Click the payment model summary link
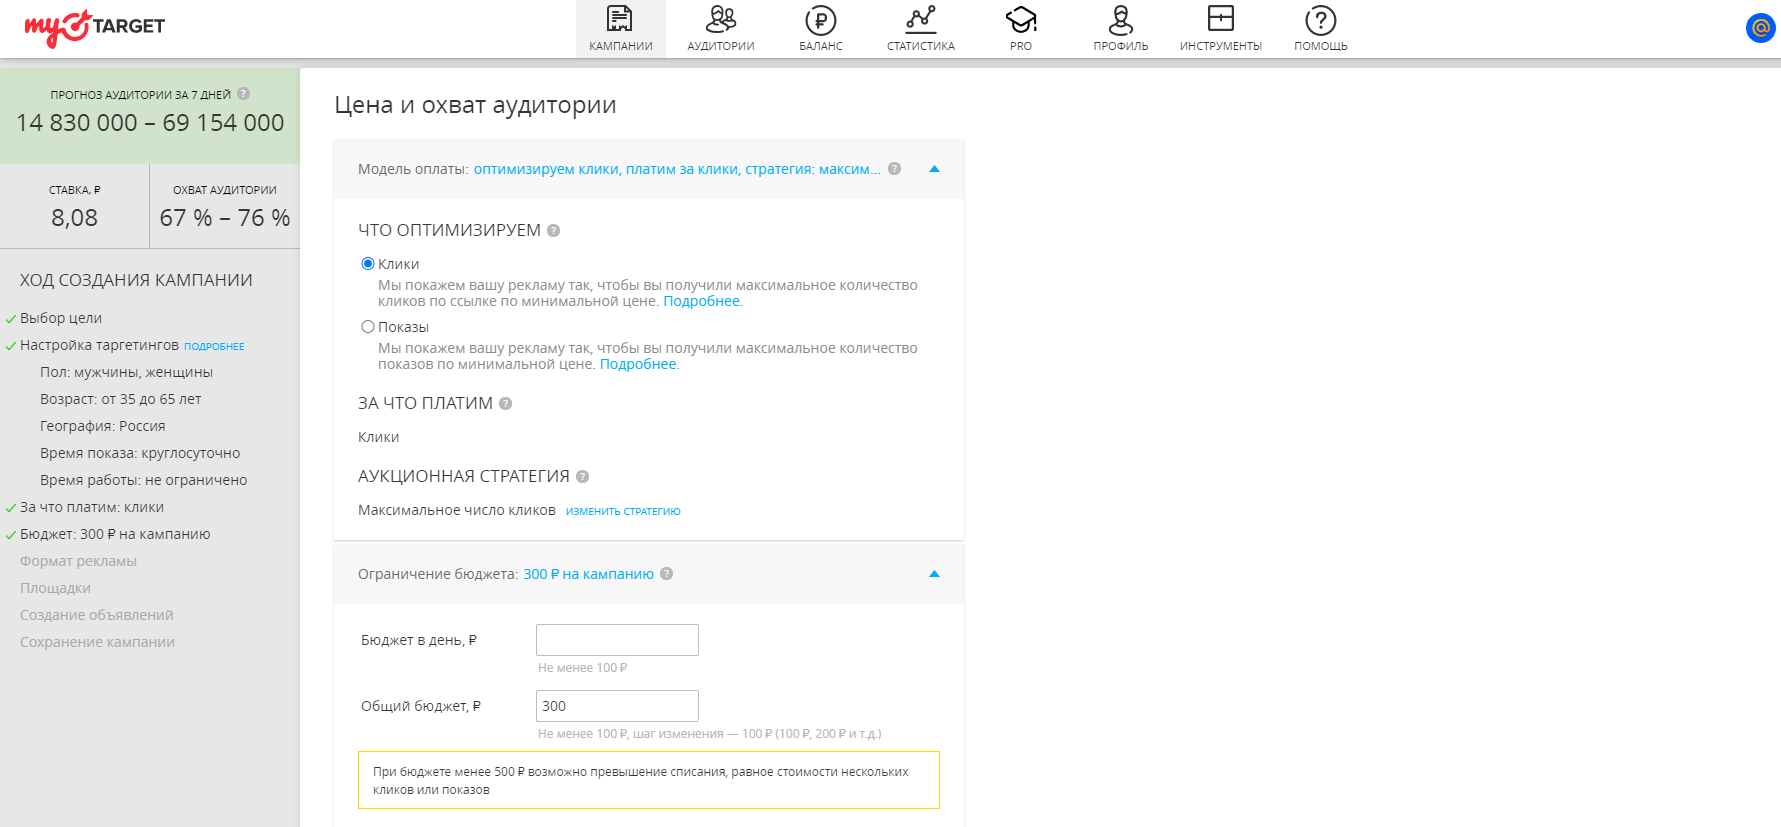 677,169
